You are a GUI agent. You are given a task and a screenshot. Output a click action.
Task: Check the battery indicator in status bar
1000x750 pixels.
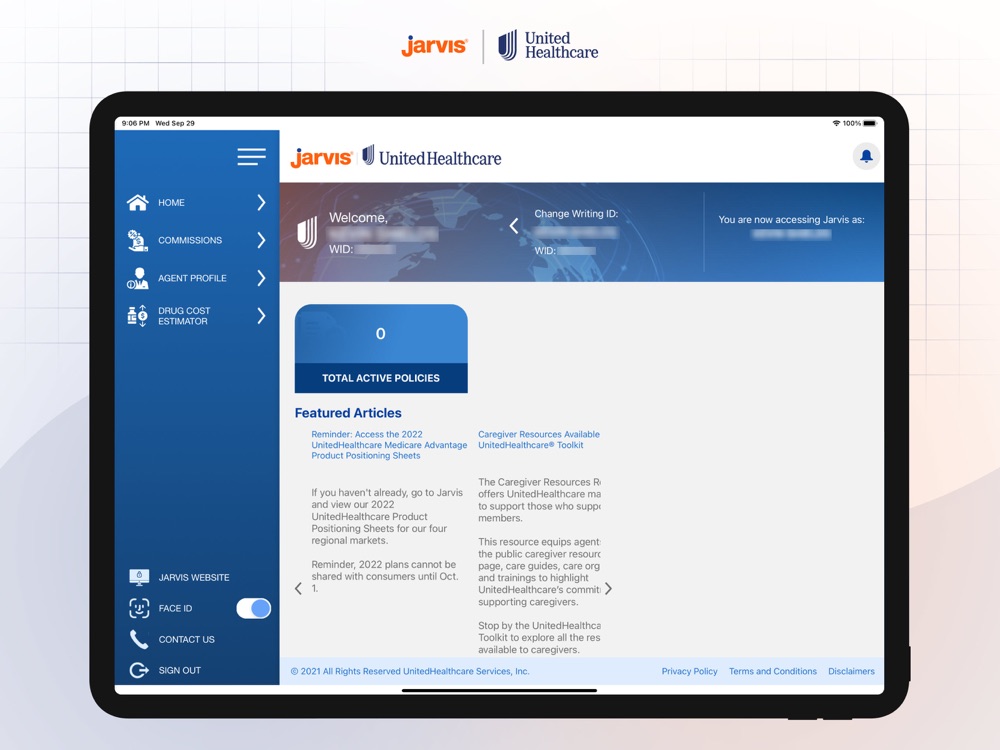[869, 123]
